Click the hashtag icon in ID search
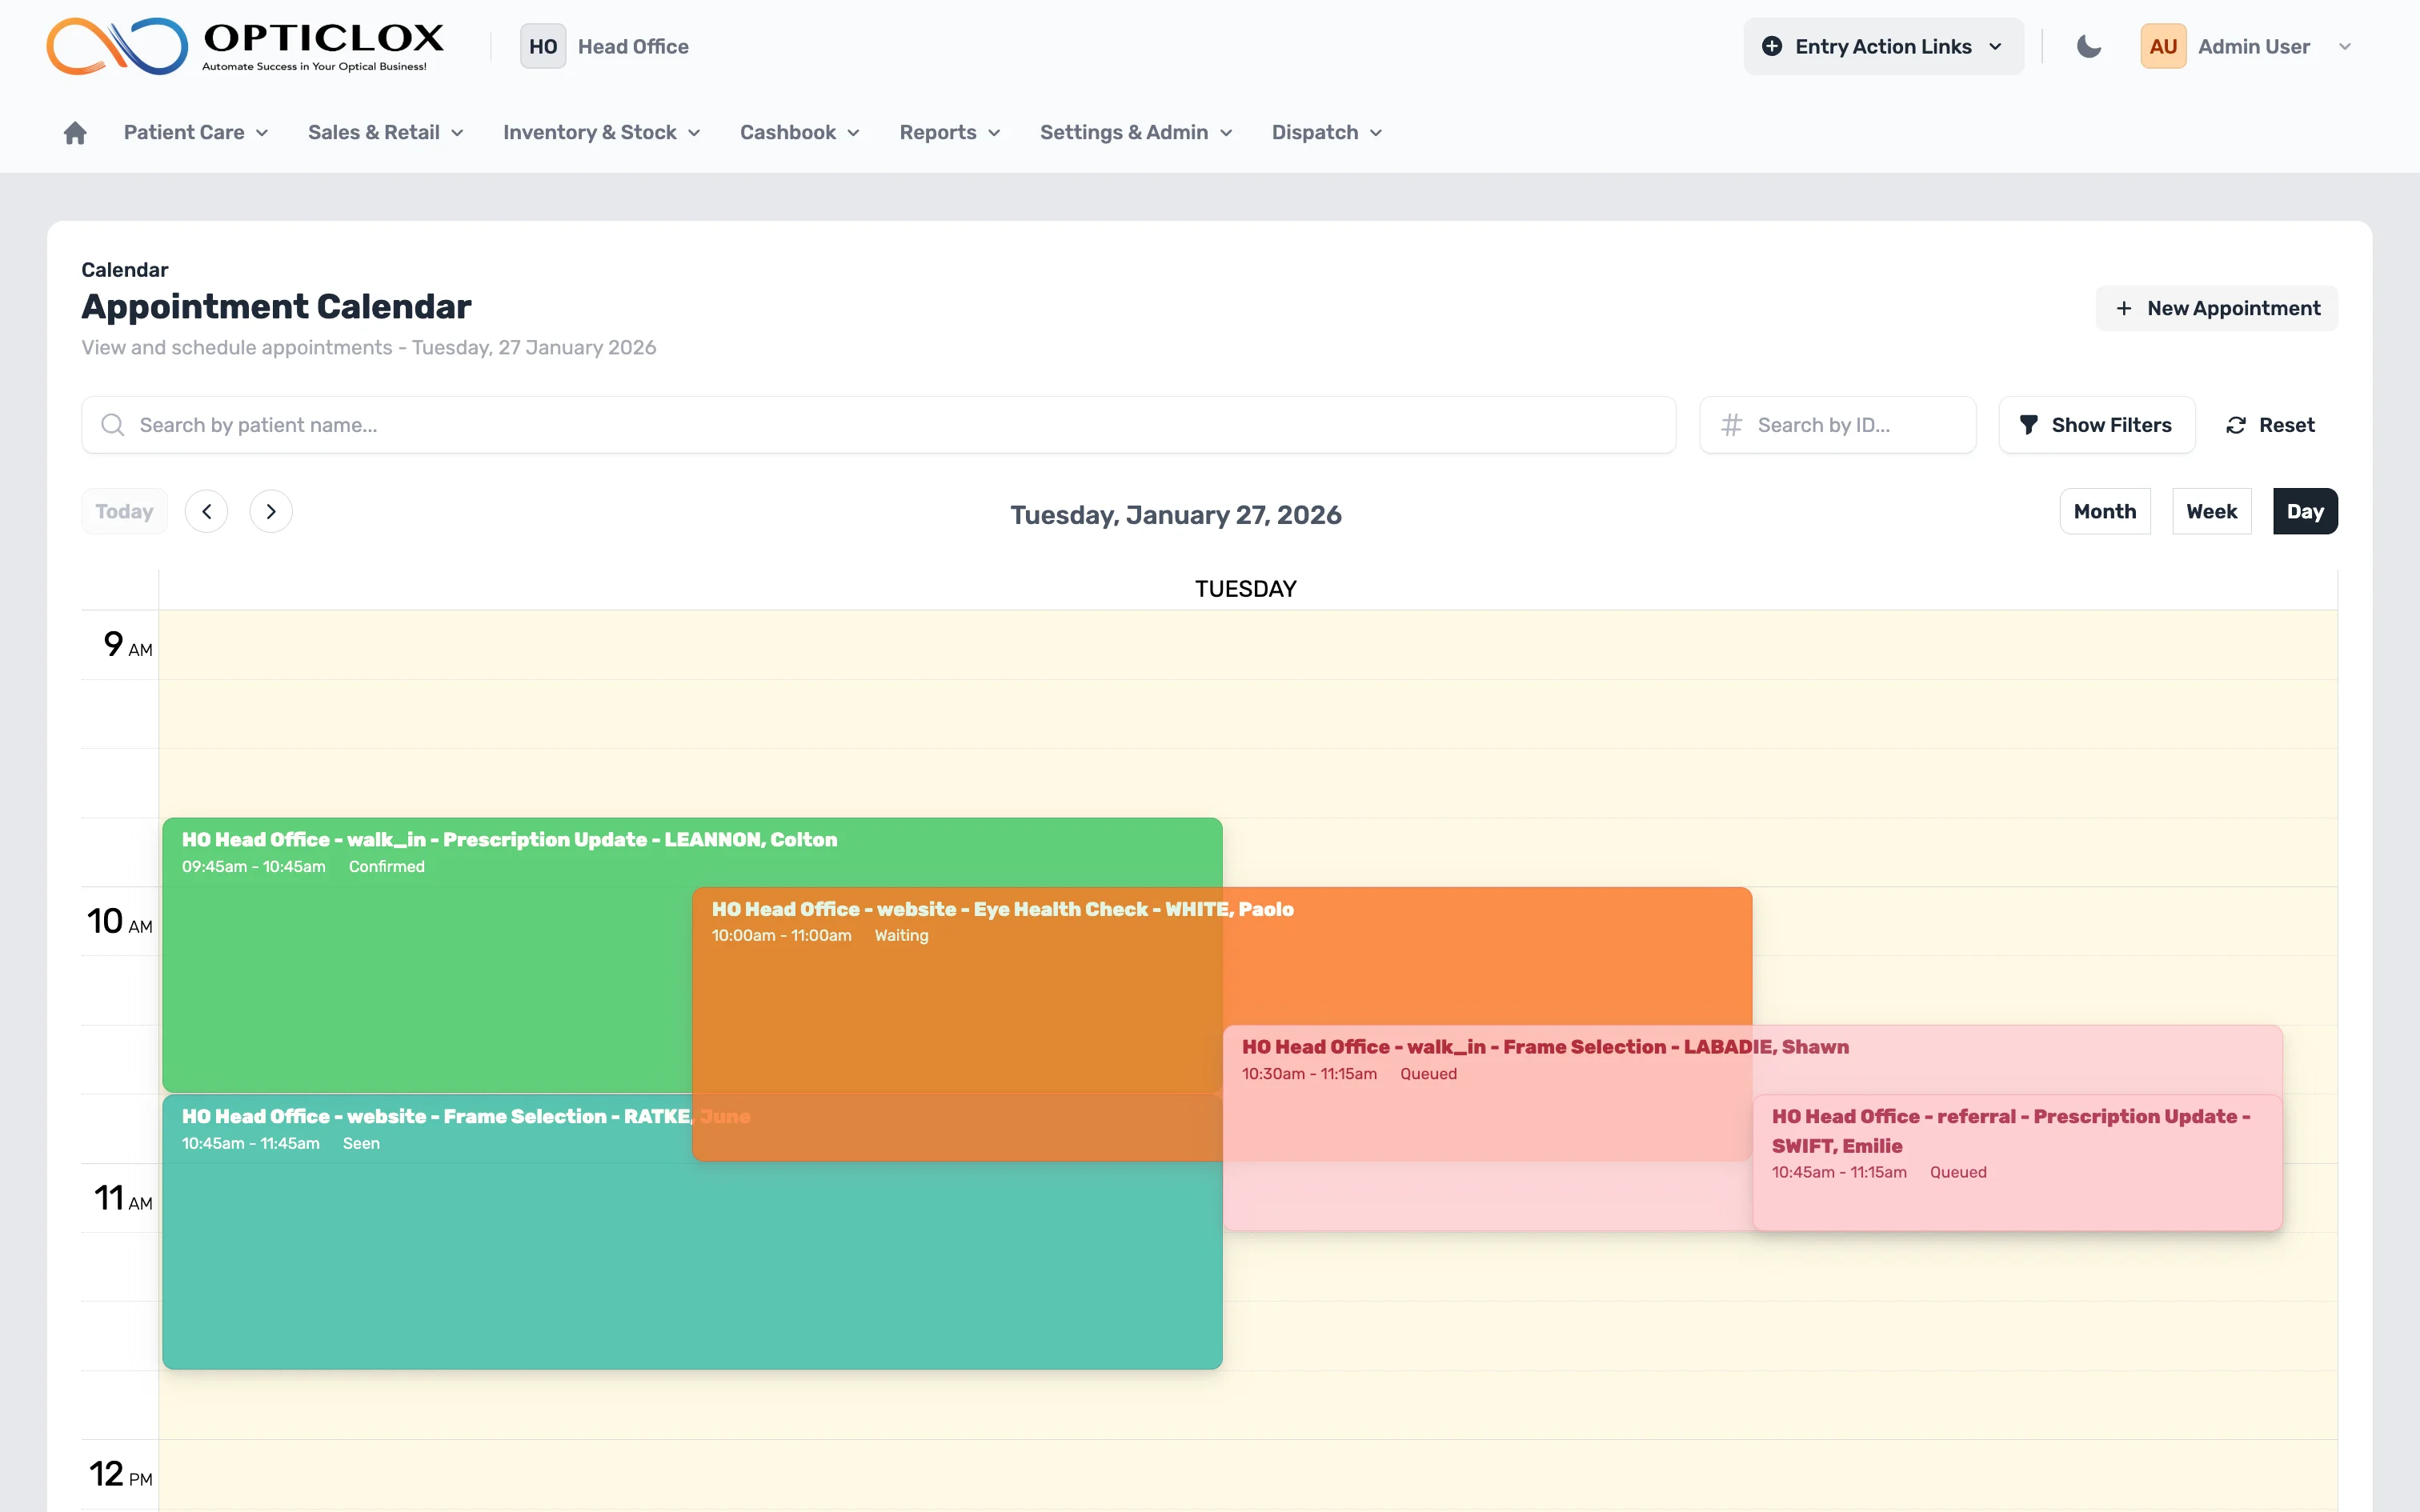The width and height of the screenshot is (2420, 1512). [x=1731, y=424]
